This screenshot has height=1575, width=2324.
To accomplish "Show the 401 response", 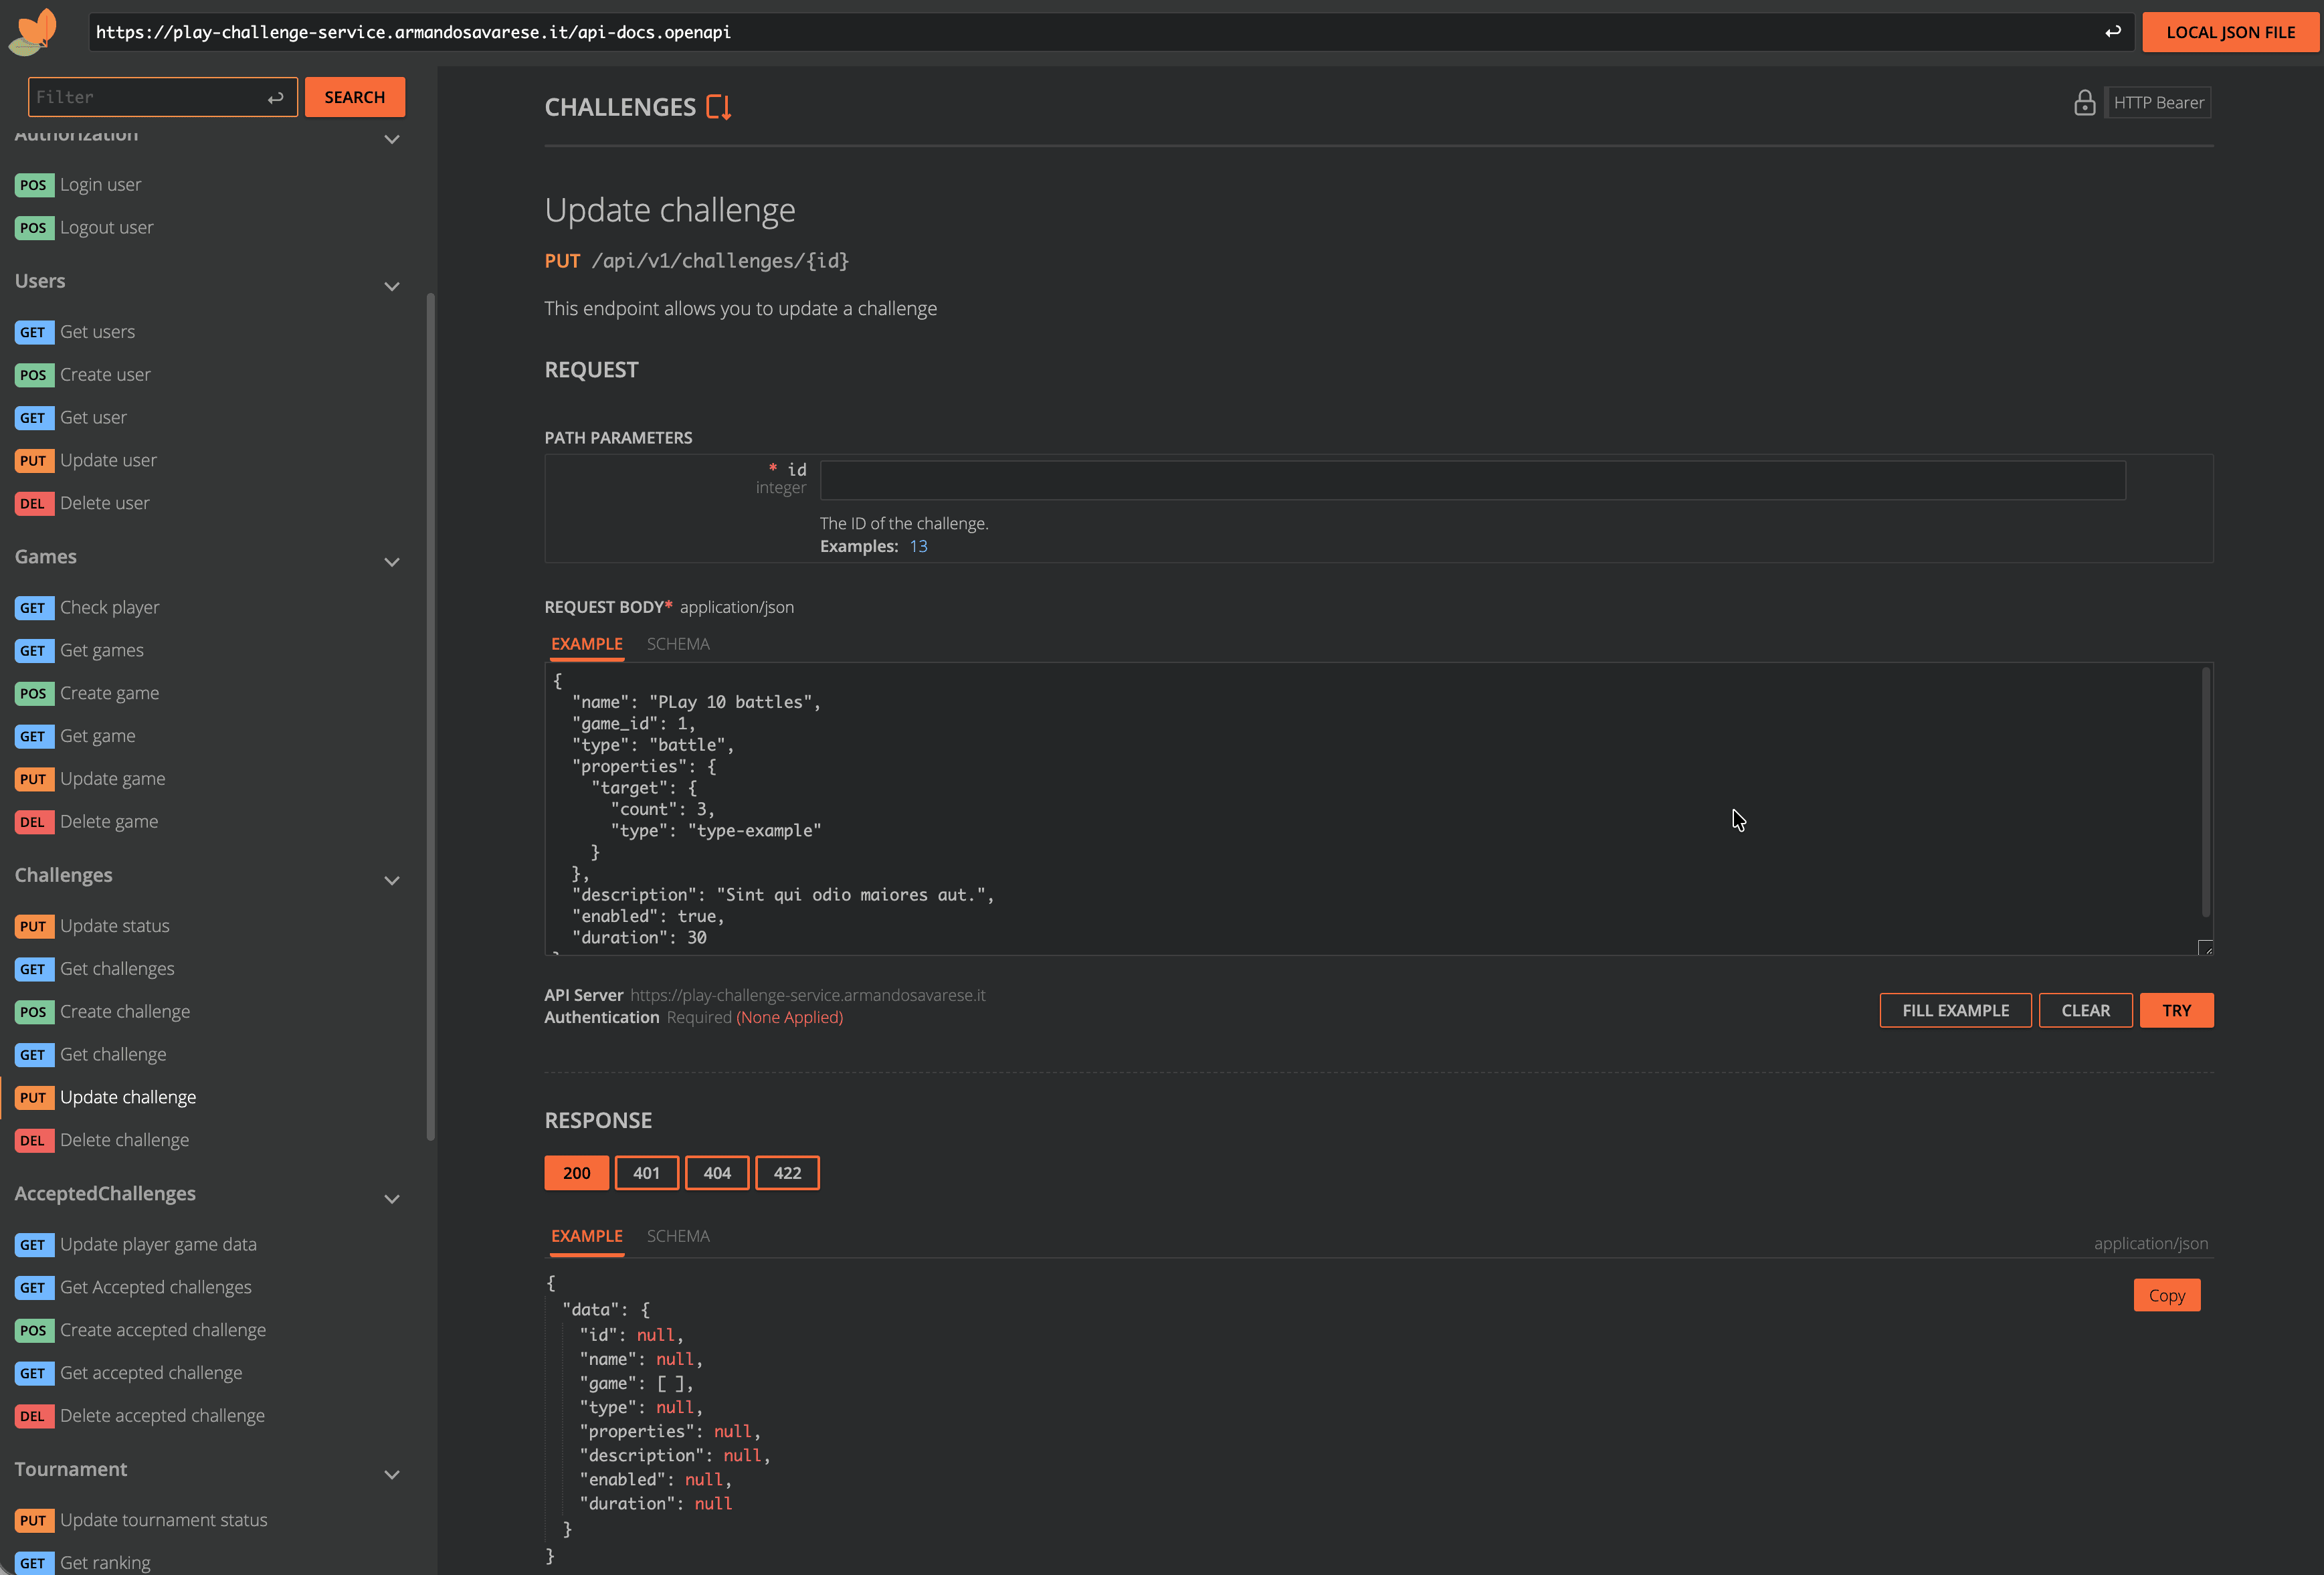I will [646, 1173].
